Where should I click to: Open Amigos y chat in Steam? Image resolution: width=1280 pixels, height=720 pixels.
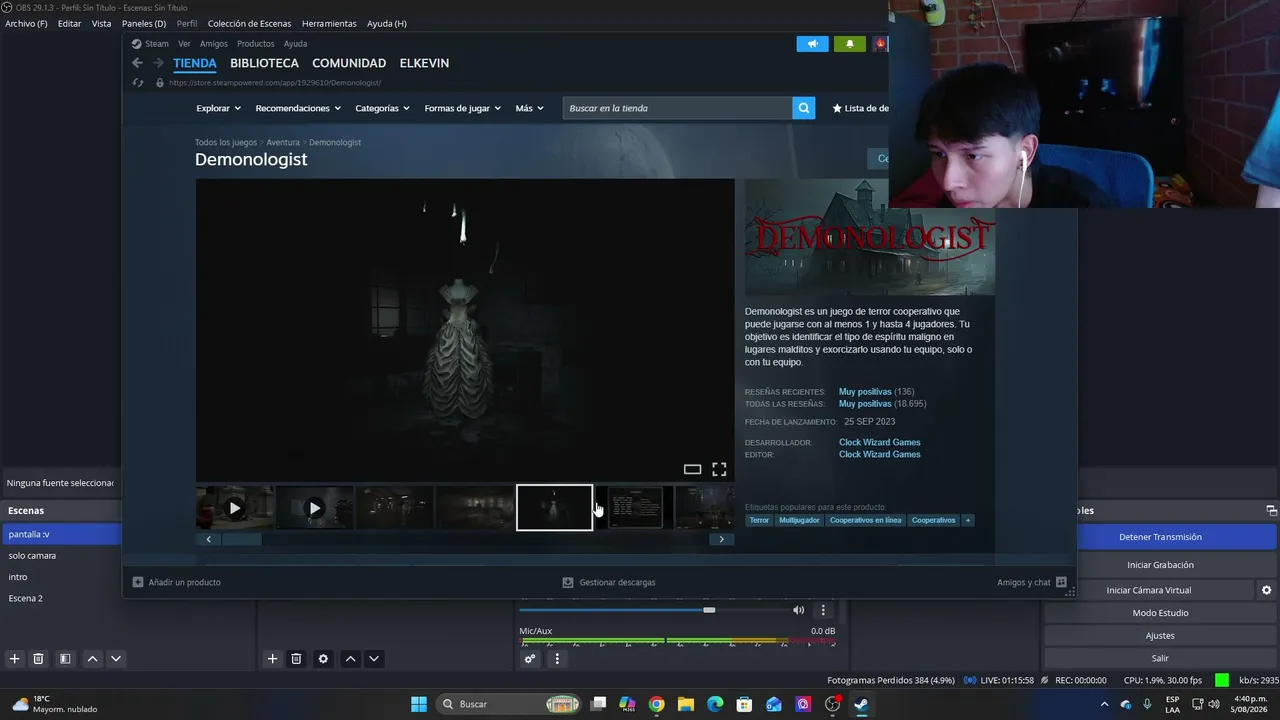click(1032, 582)
